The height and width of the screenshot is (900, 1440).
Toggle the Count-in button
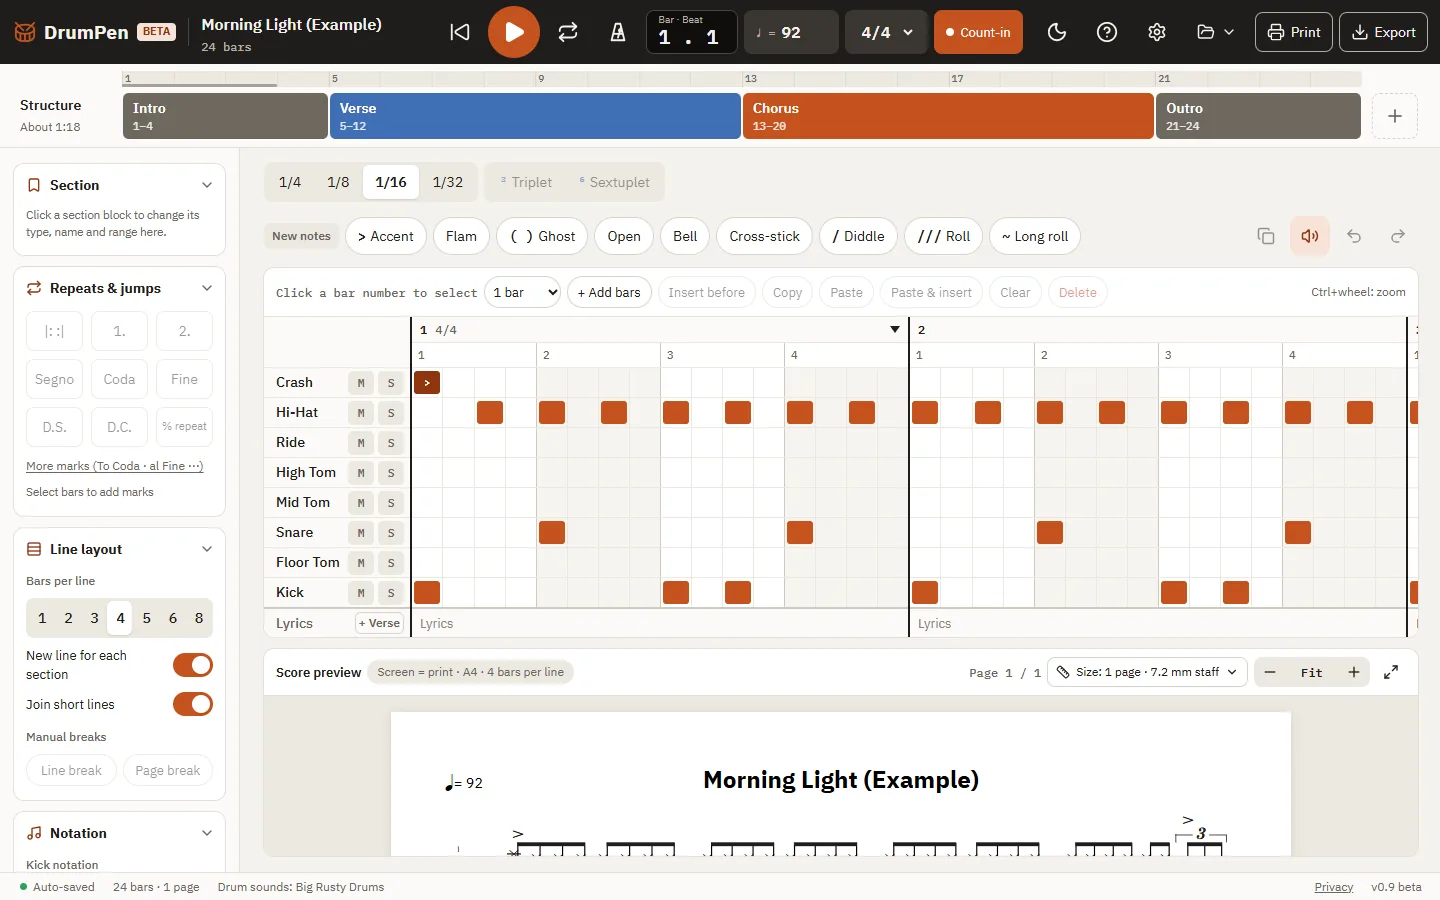(x=978, y=32)
